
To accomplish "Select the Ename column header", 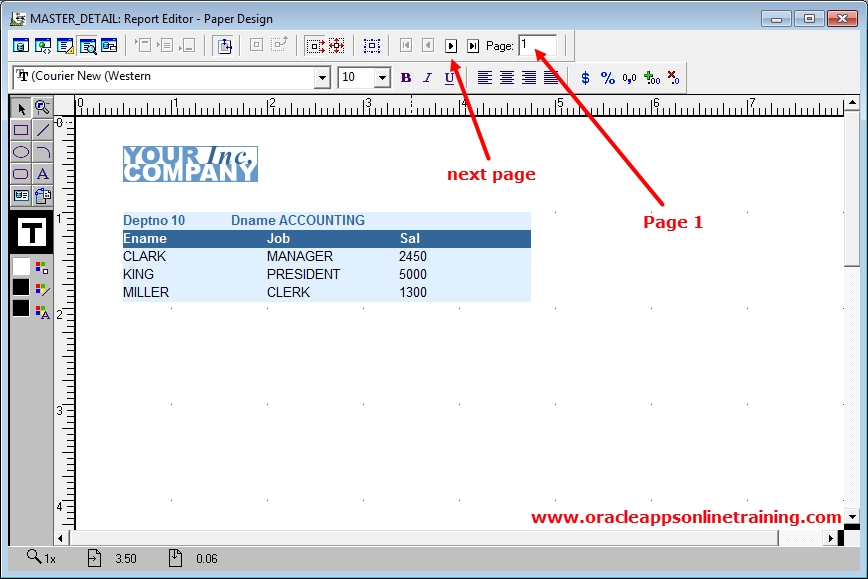I will pos(145,239).
